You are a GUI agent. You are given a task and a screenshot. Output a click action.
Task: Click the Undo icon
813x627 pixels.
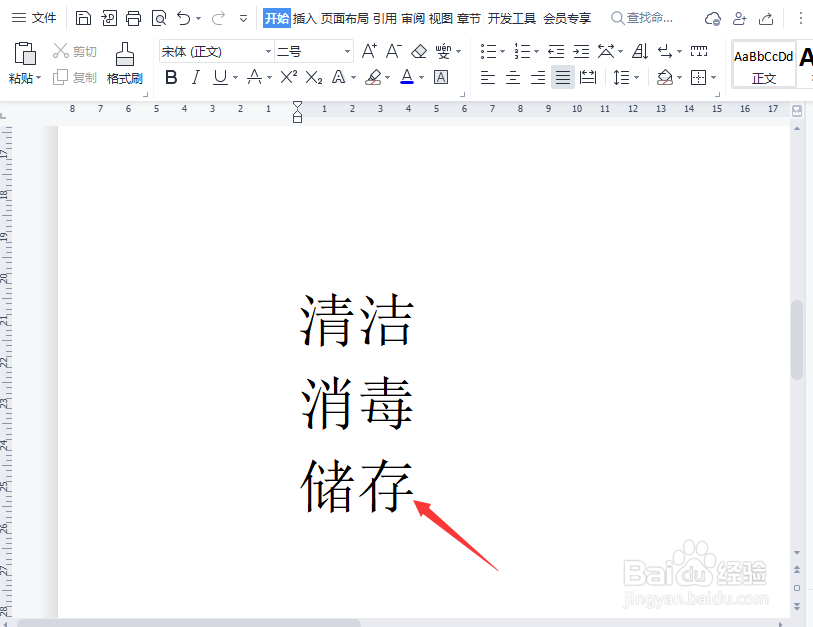point(183,17)
